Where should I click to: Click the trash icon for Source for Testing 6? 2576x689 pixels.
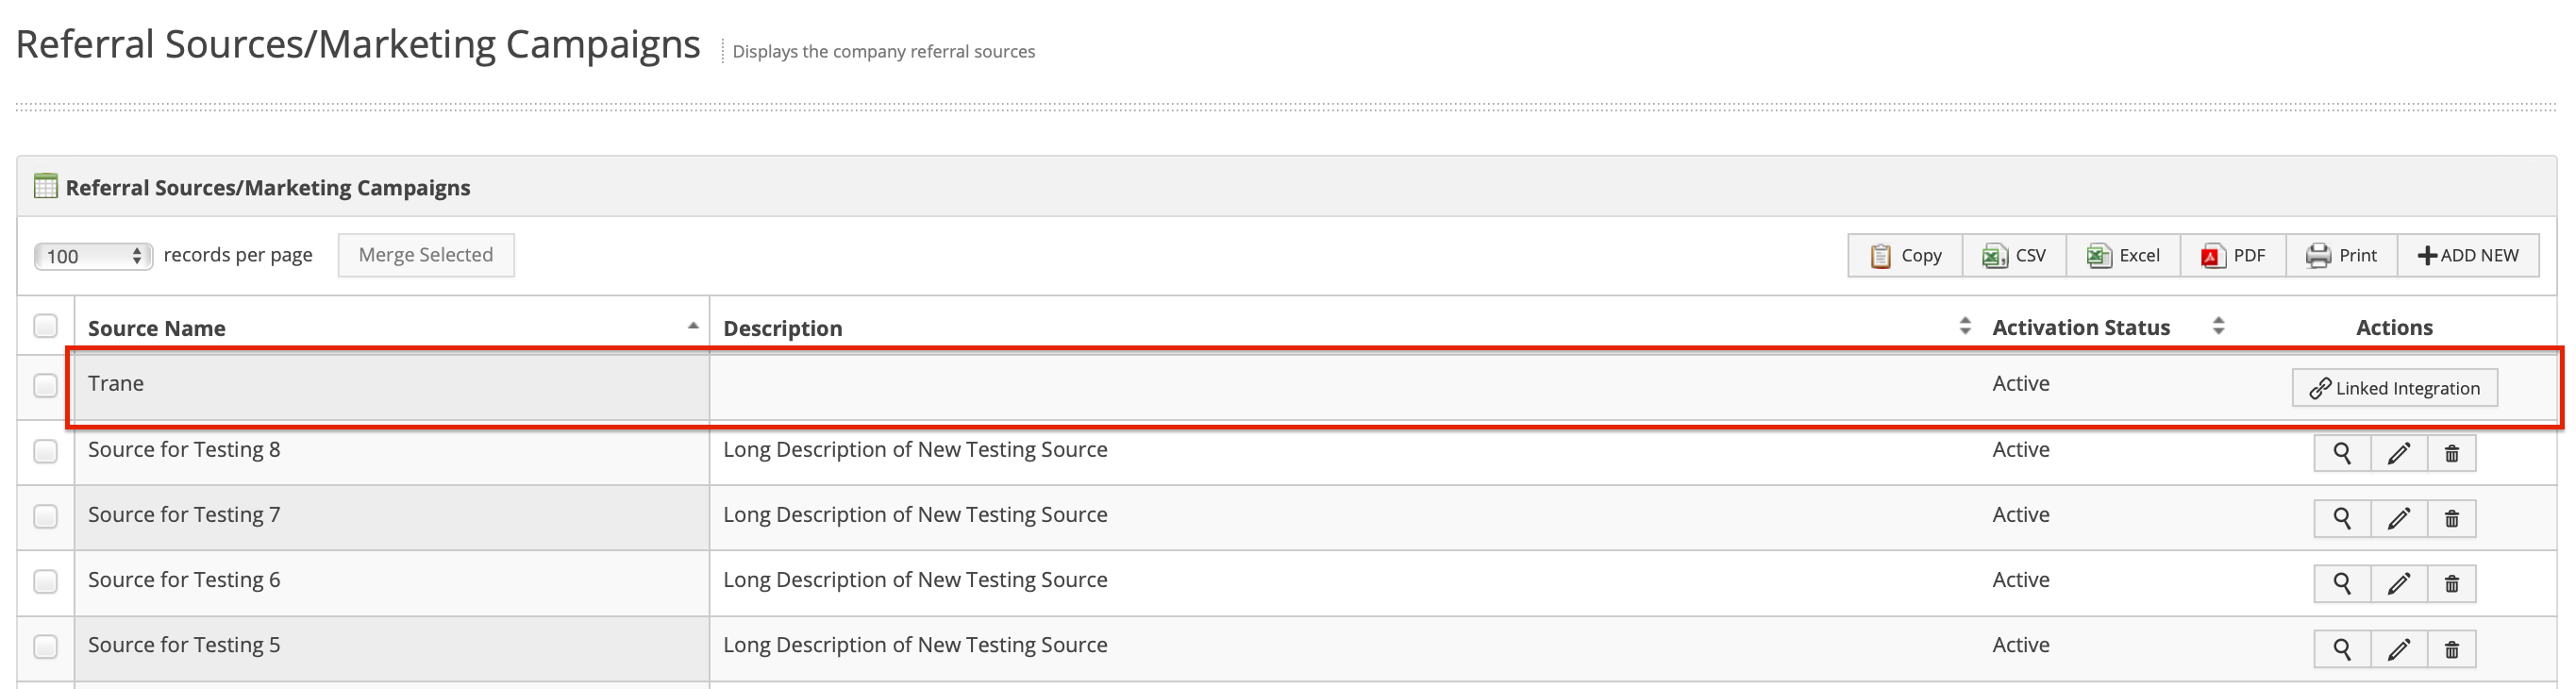tap(2452, 583)
